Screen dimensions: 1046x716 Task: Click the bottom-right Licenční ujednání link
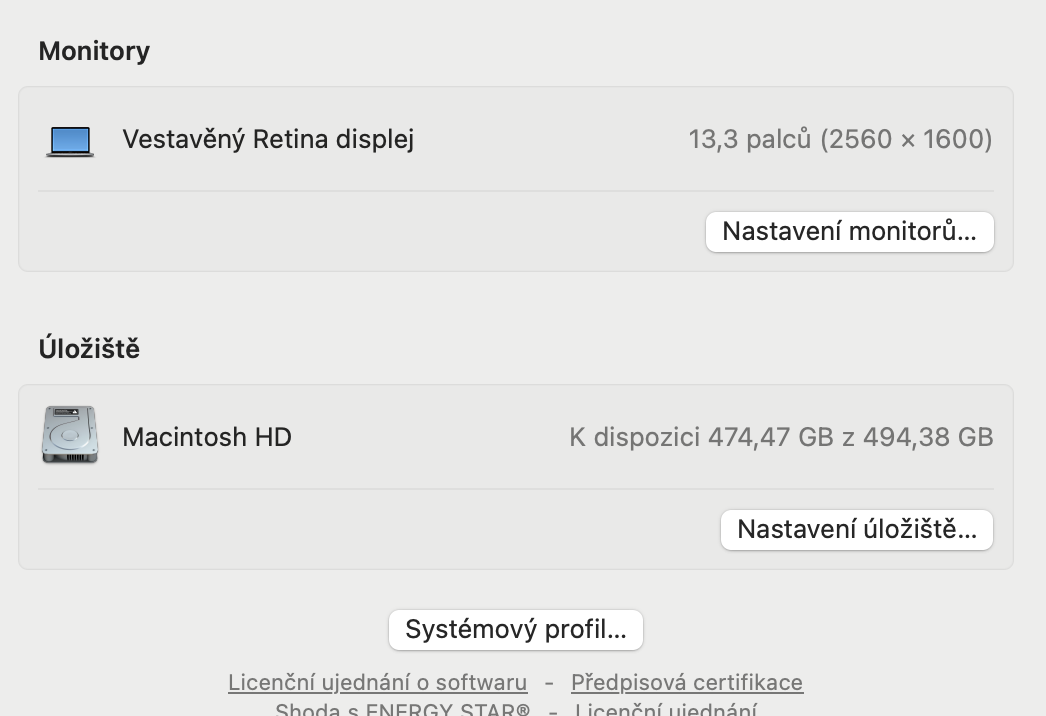coord(665,709)
